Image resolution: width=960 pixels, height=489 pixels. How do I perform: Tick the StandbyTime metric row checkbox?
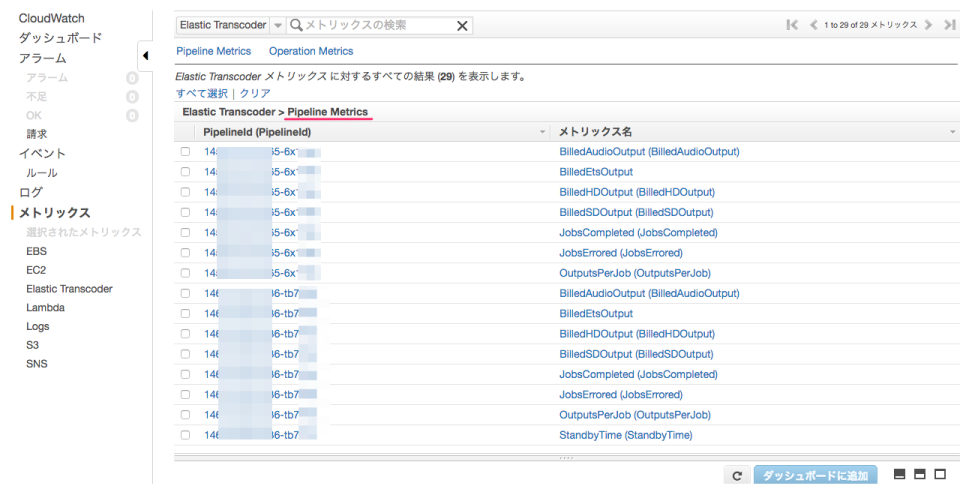(x=185, y=435)
